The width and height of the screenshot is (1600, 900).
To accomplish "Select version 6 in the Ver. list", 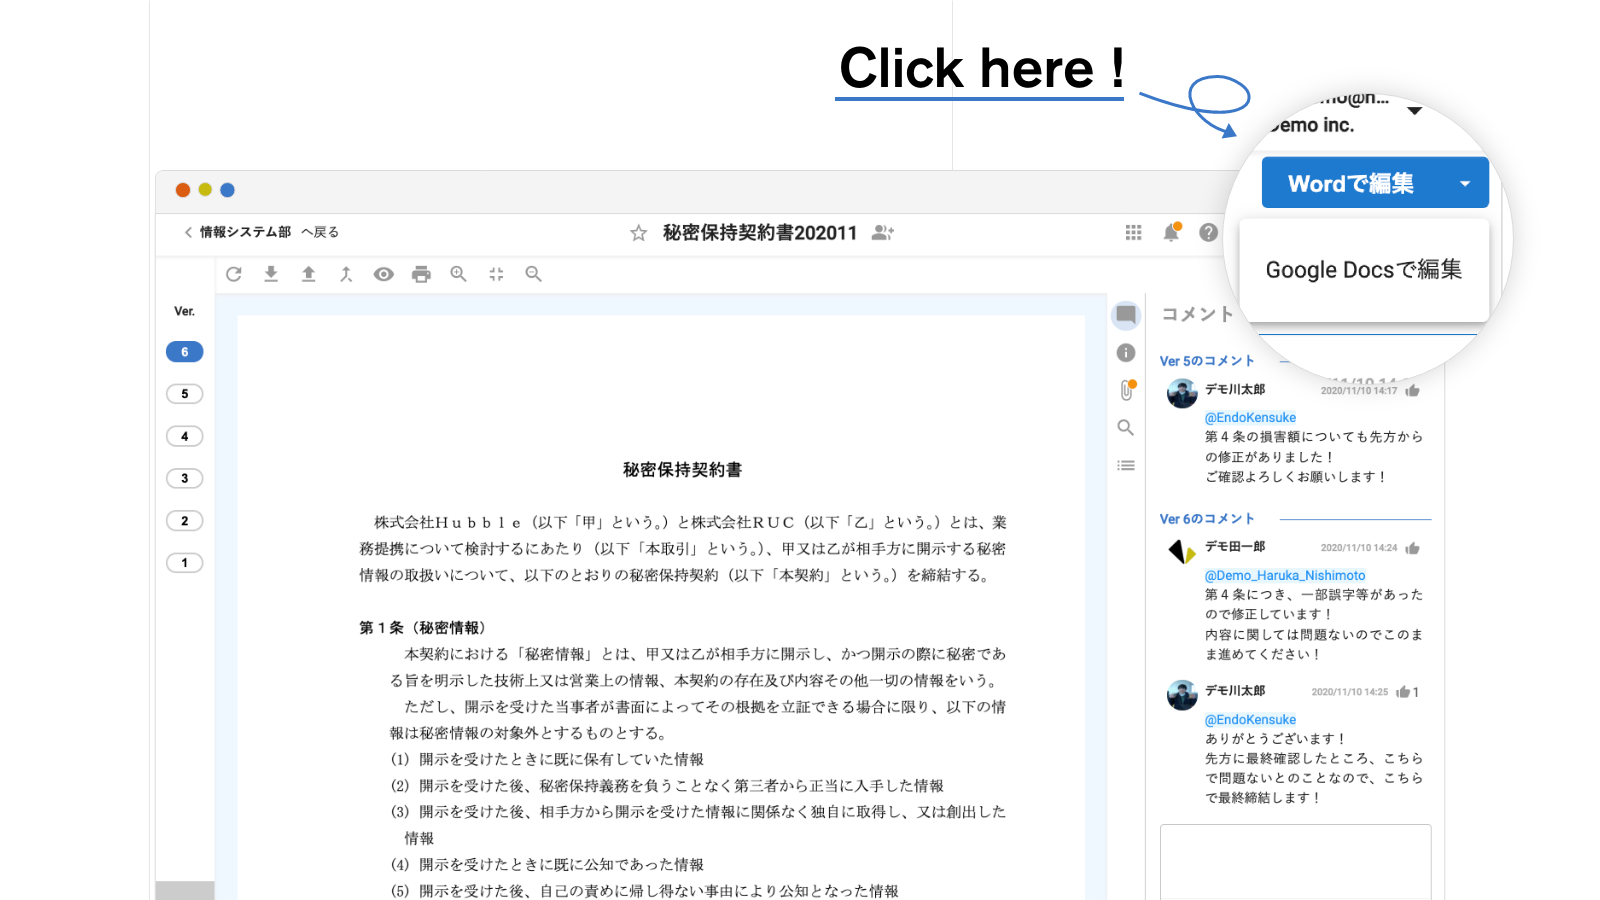I will 185,352.
